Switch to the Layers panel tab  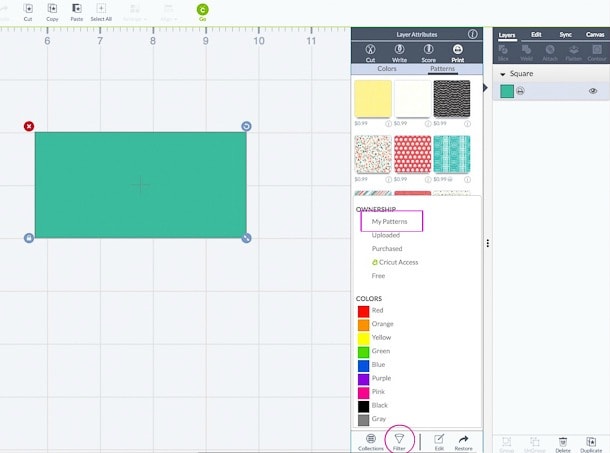pos(507,35)
